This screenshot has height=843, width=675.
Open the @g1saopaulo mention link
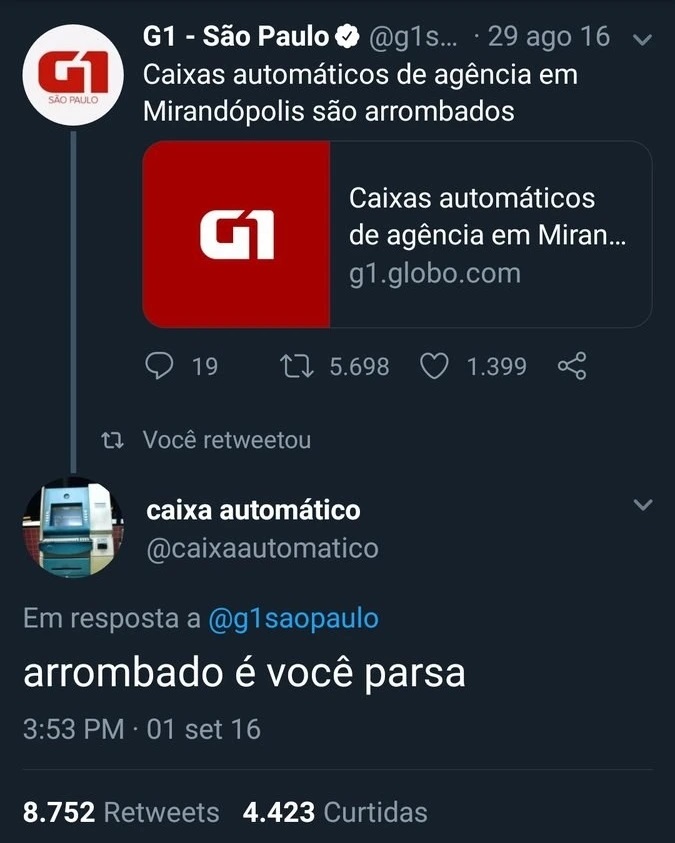click(293, 619)
